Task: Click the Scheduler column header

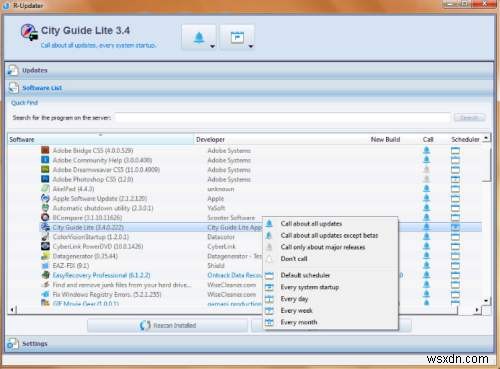Action: click(x=465, y=139)
